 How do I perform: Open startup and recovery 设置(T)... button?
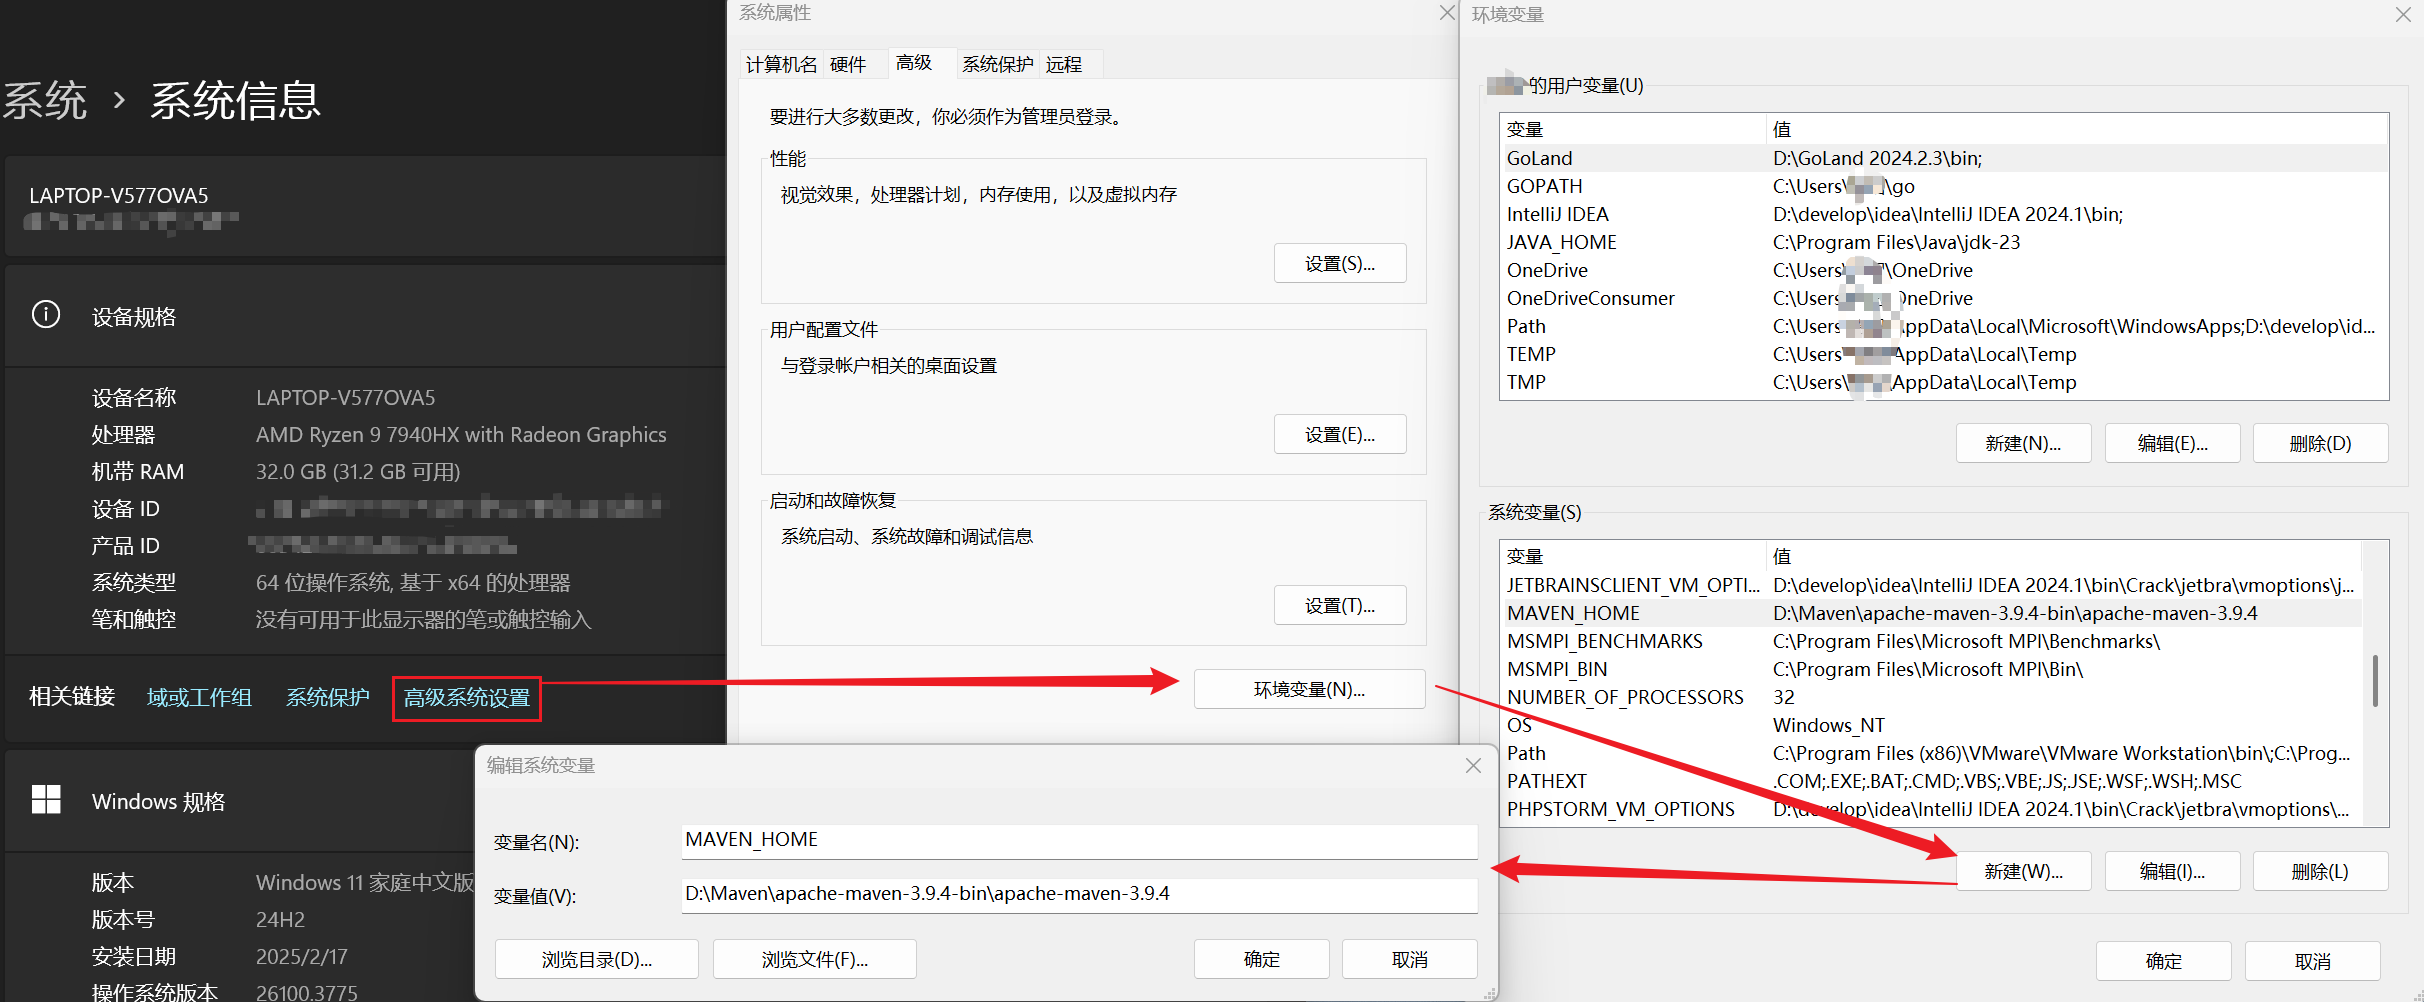(x=1340, y=606)
